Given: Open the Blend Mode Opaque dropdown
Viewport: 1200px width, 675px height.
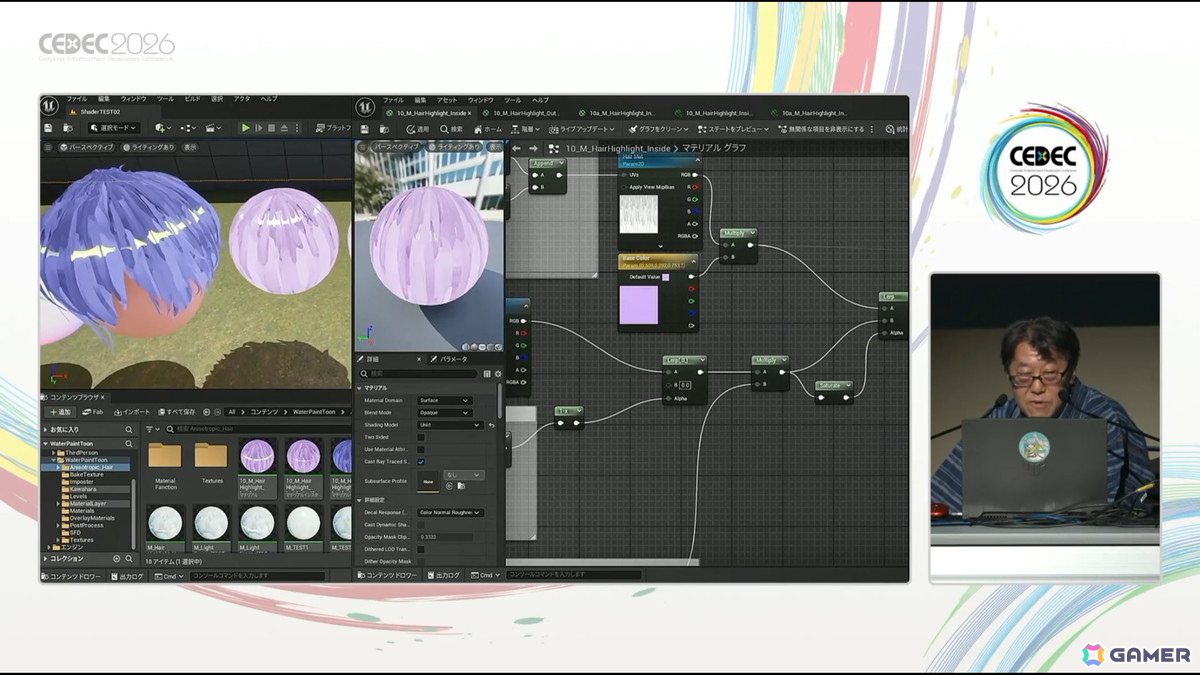Looking at the screenshot, I should coord(444,412).
